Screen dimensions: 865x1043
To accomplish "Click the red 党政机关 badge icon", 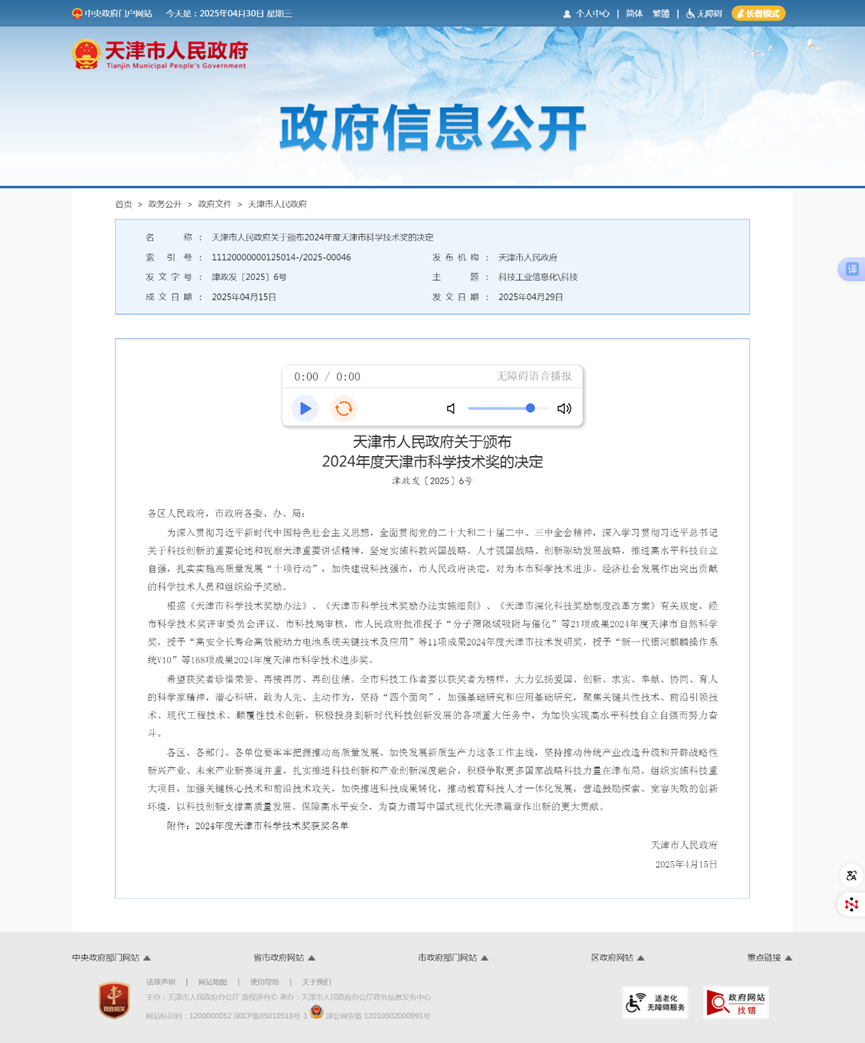I will pyautogui.click(x=114, y=1000).
